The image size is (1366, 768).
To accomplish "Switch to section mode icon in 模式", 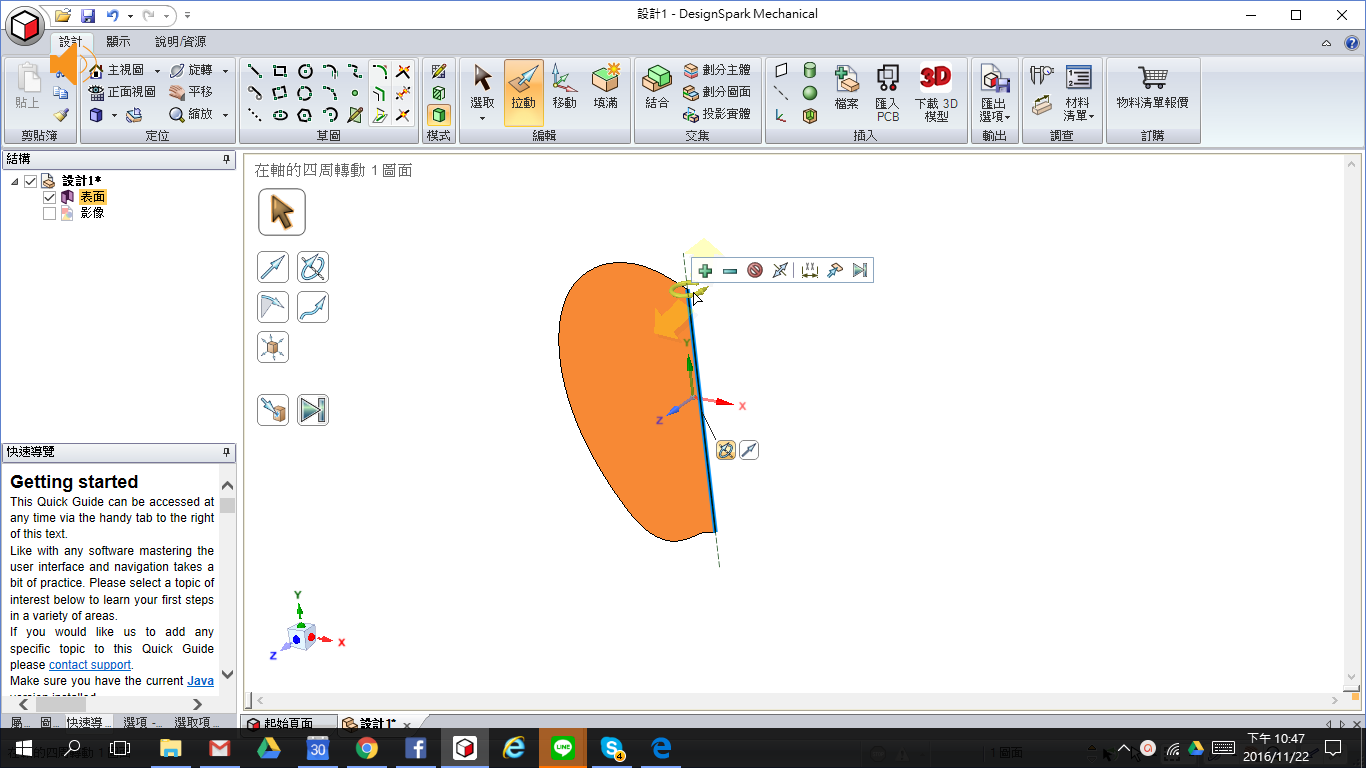I will click(x=438, y=93).
